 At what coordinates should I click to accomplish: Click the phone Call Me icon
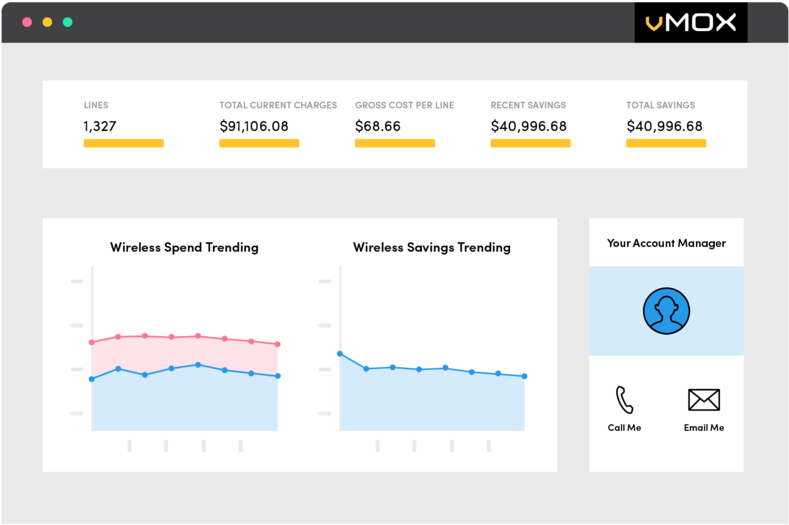click(x=624, y=400)
